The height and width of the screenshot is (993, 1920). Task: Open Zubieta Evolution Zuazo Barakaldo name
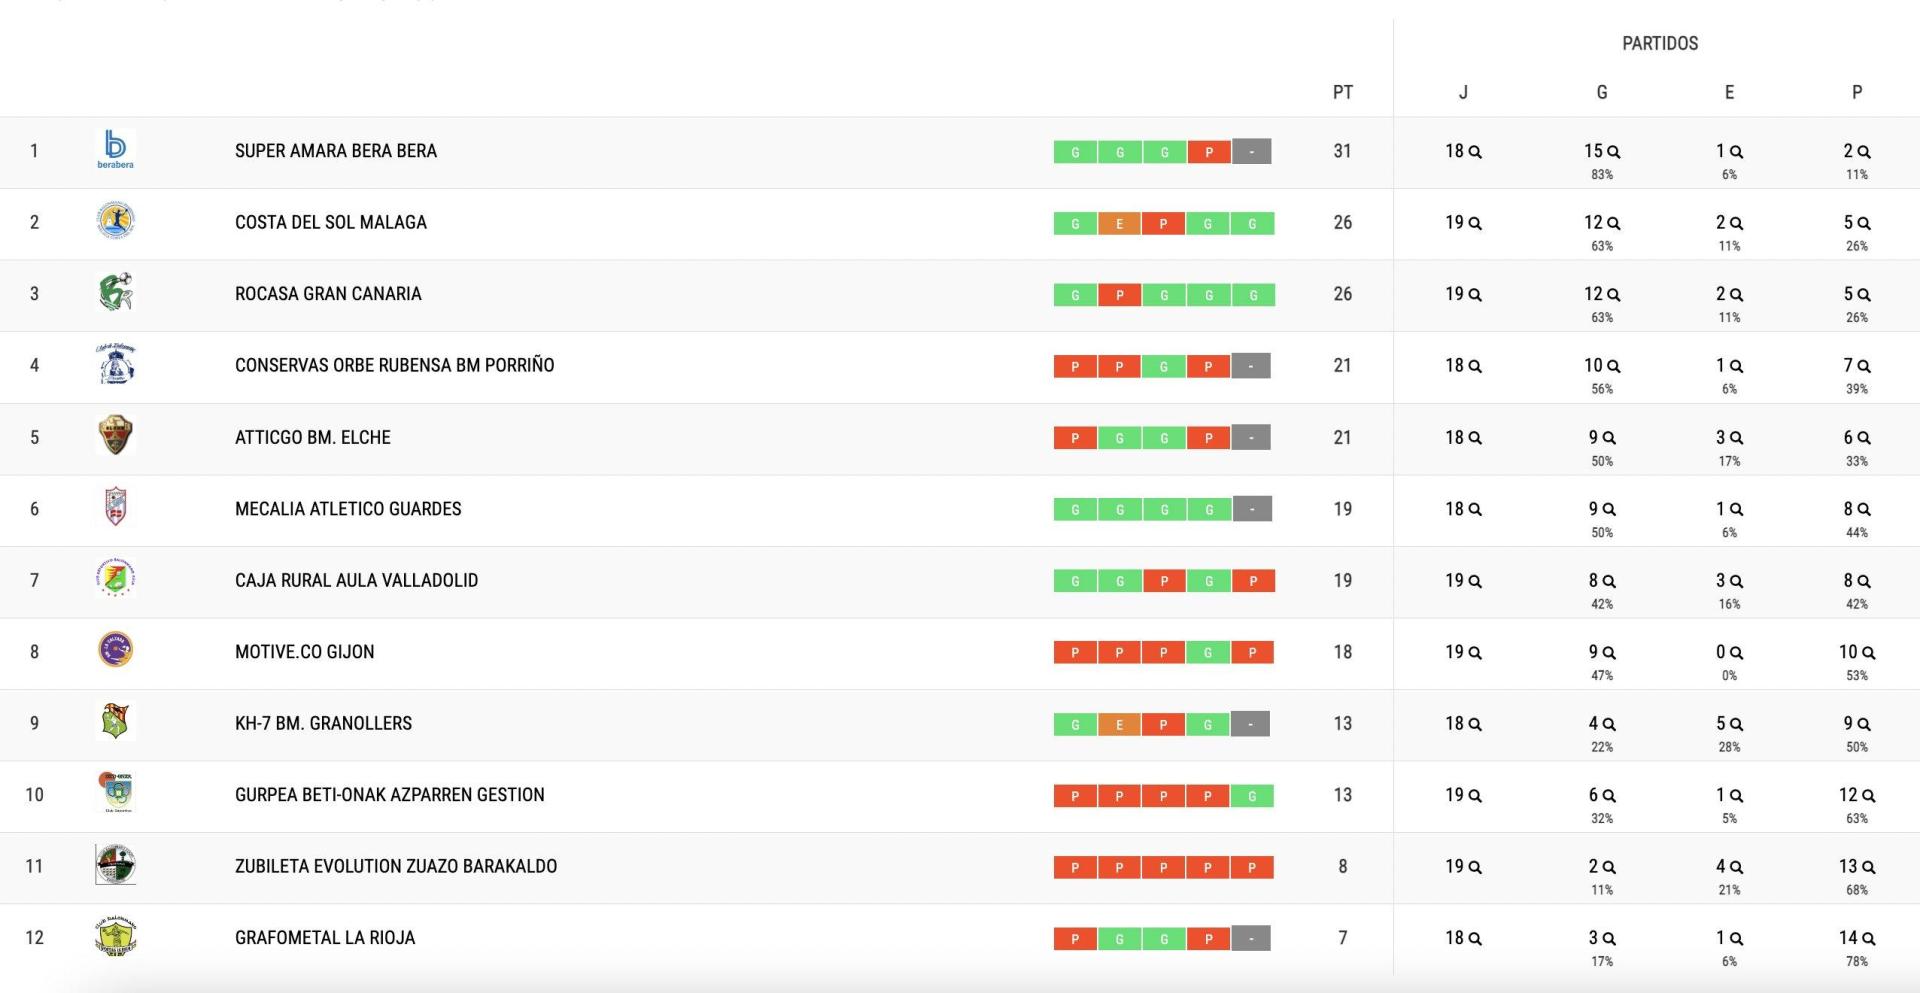tap(396, 866)
